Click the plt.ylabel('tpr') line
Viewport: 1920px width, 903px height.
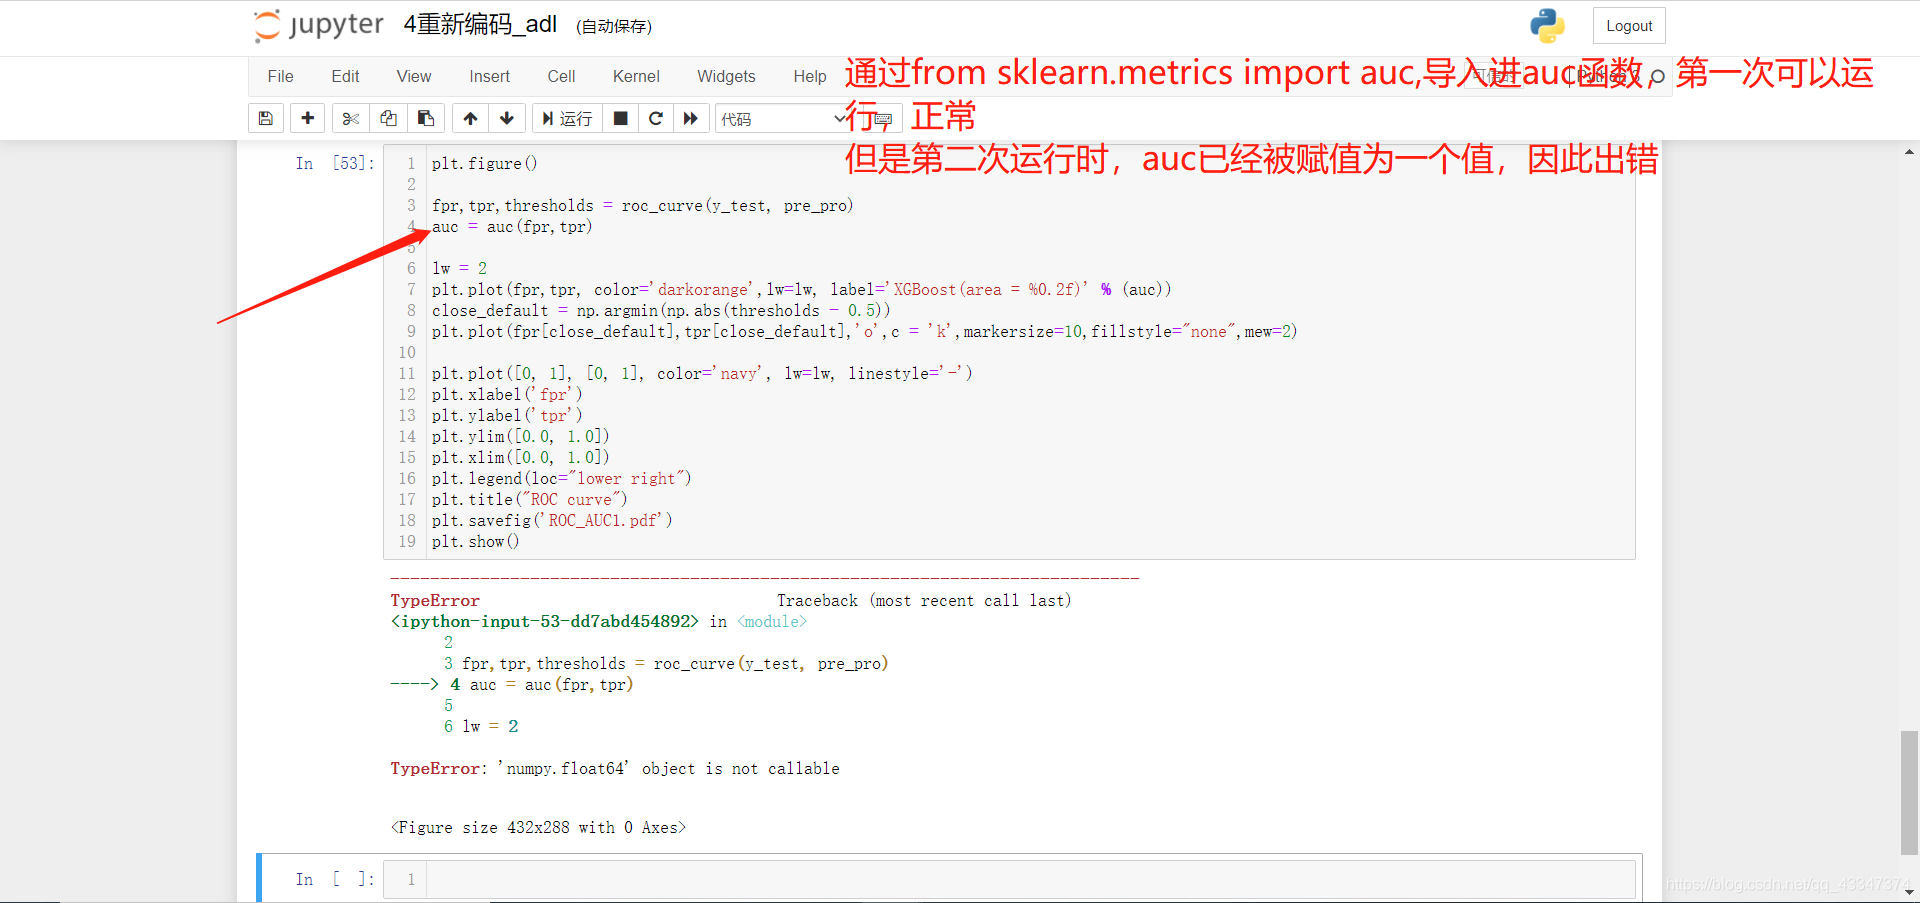click(x=507, y=416)
